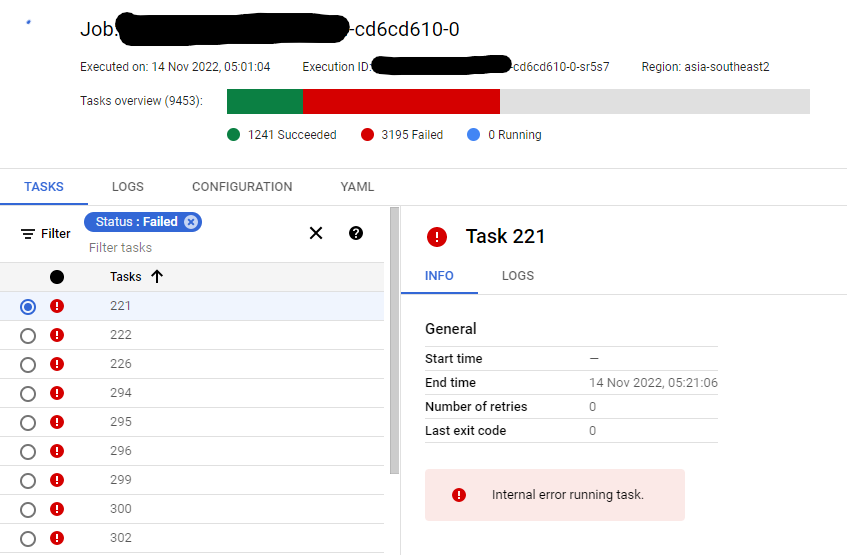Click task number 300 in list
847x555 pixels.
pyautogui.click(x=120, y=509)
